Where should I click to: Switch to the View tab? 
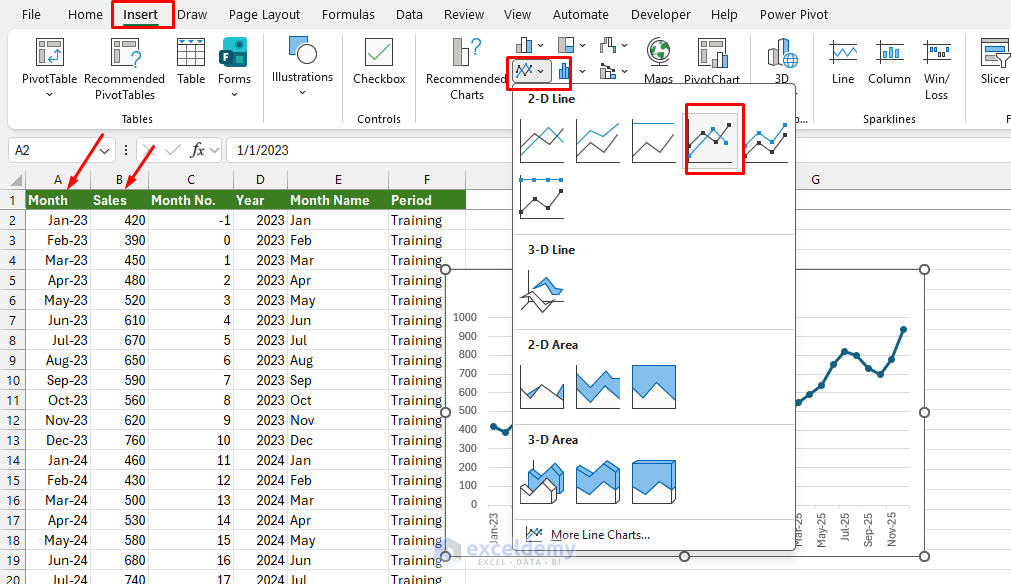pyautogui.click(x=517, y=14)
